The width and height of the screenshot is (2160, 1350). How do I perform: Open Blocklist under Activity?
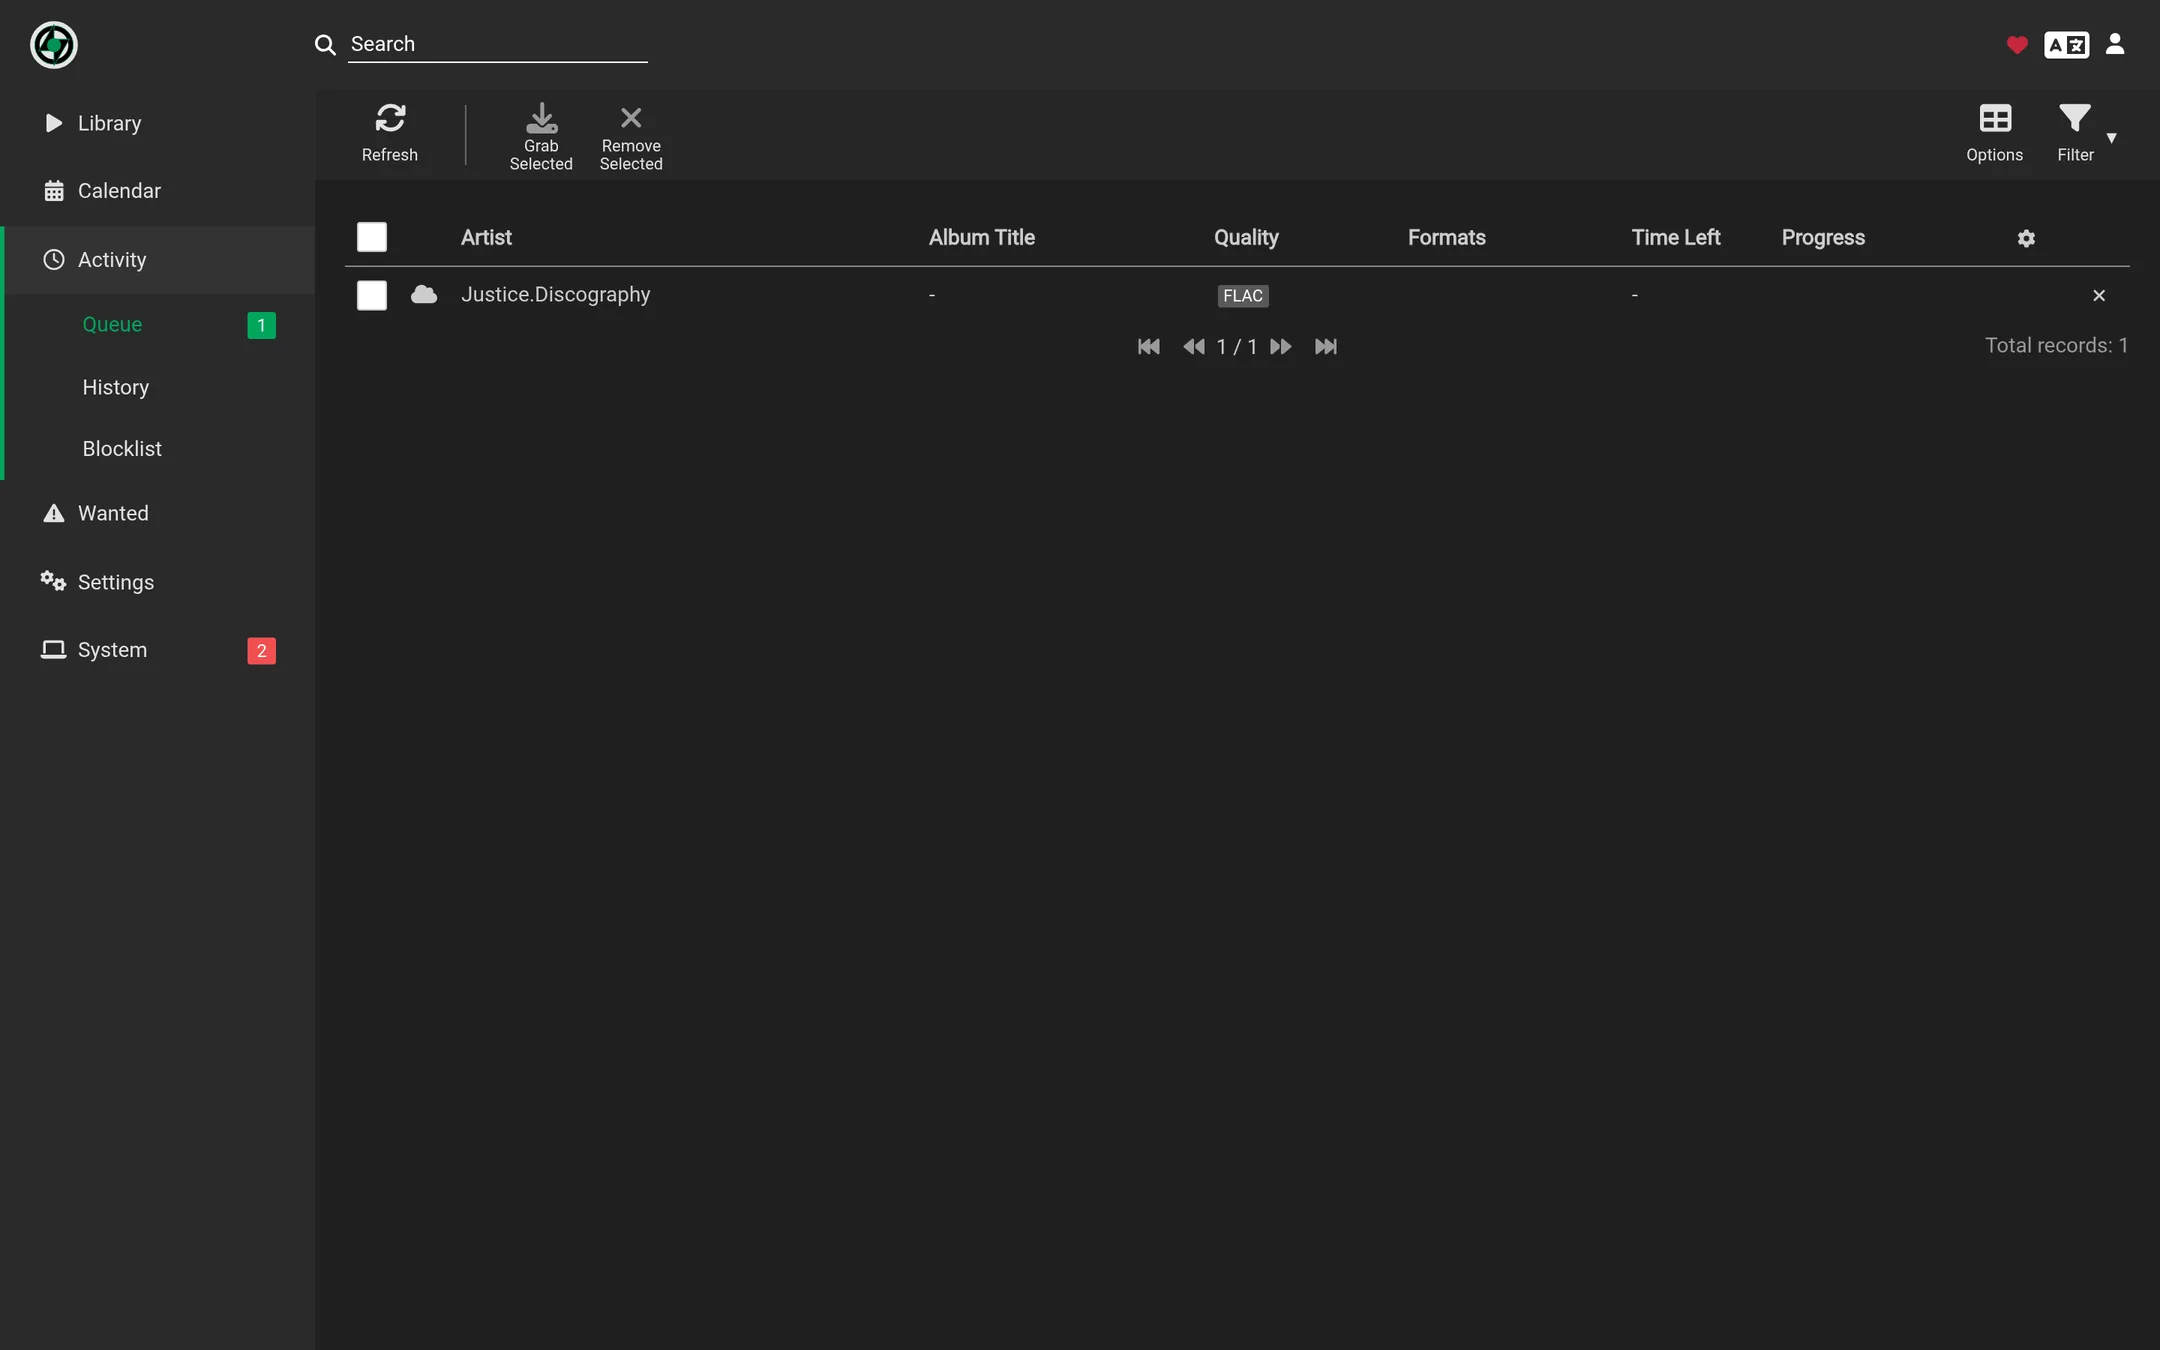click(x=158, y=449)
